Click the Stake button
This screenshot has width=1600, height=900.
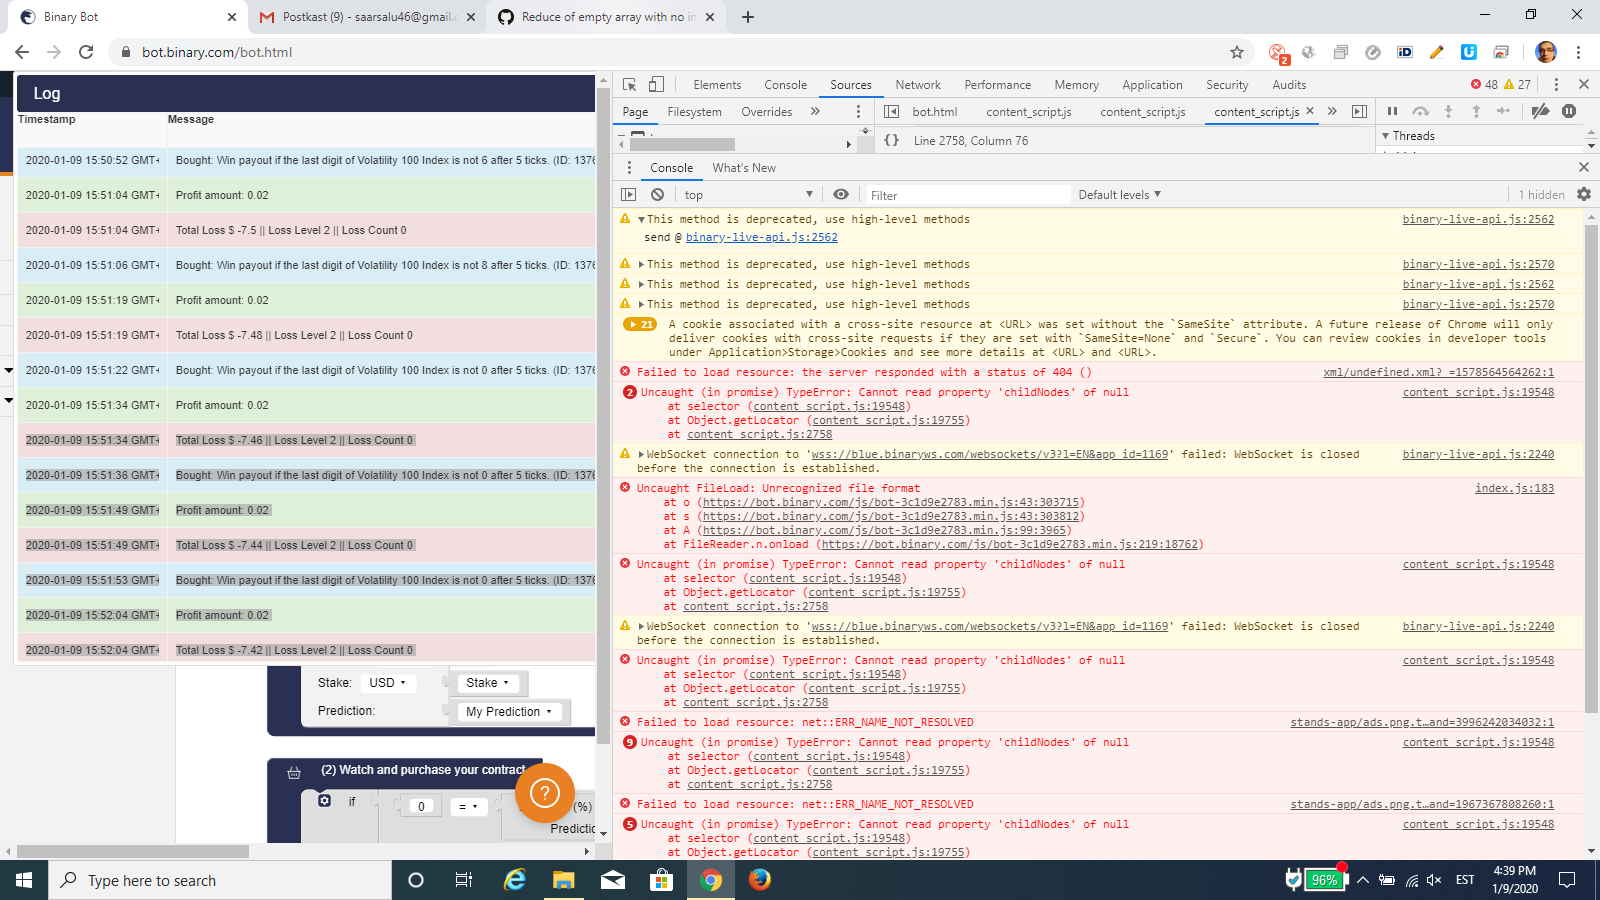pyautogui.click(x=487, y=683)
